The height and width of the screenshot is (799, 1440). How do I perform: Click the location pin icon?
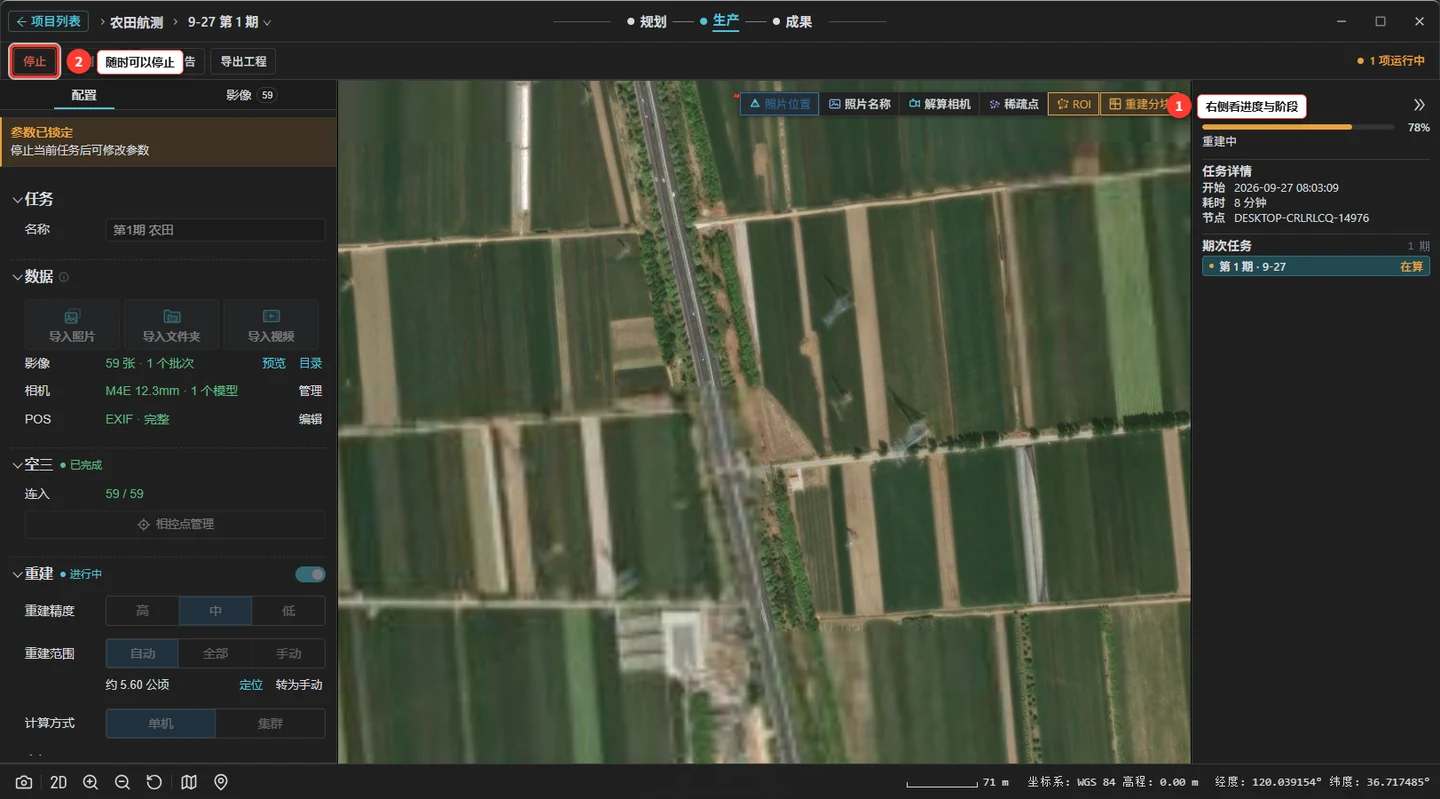[221, 782]
